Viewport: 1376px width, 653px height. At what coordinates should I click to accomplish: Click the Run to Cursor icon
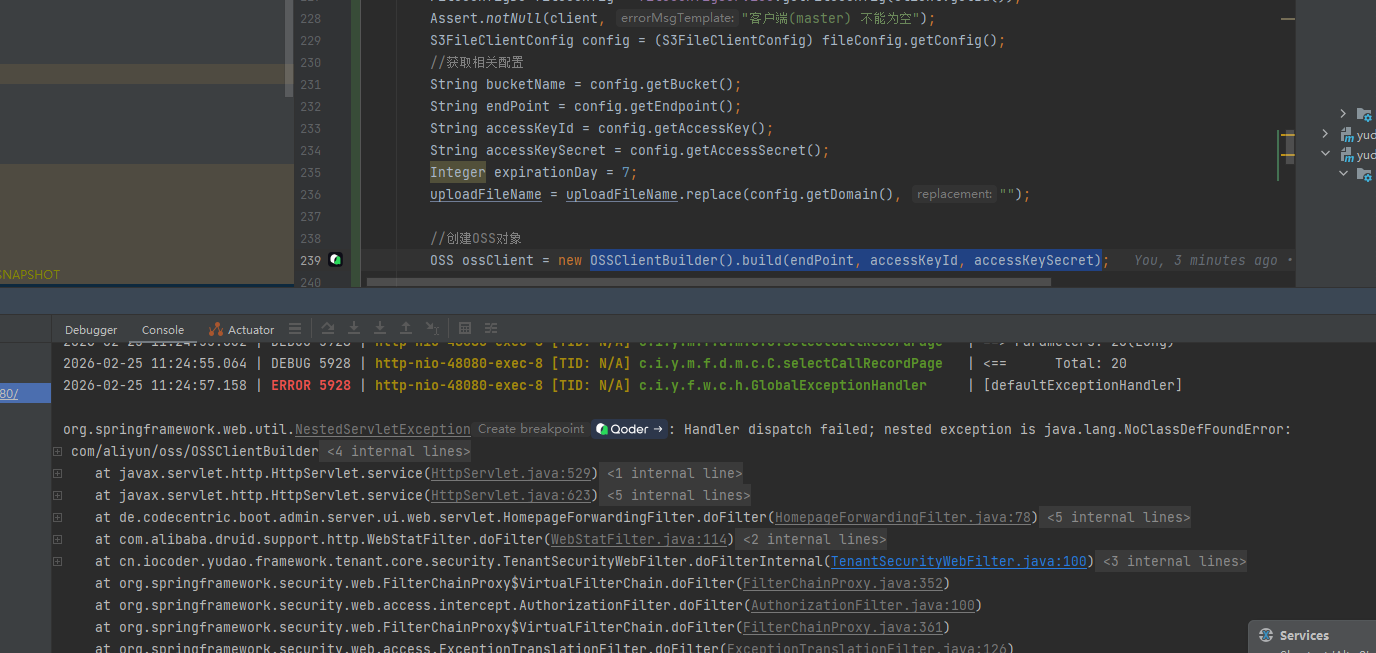[x=432, y=329]
